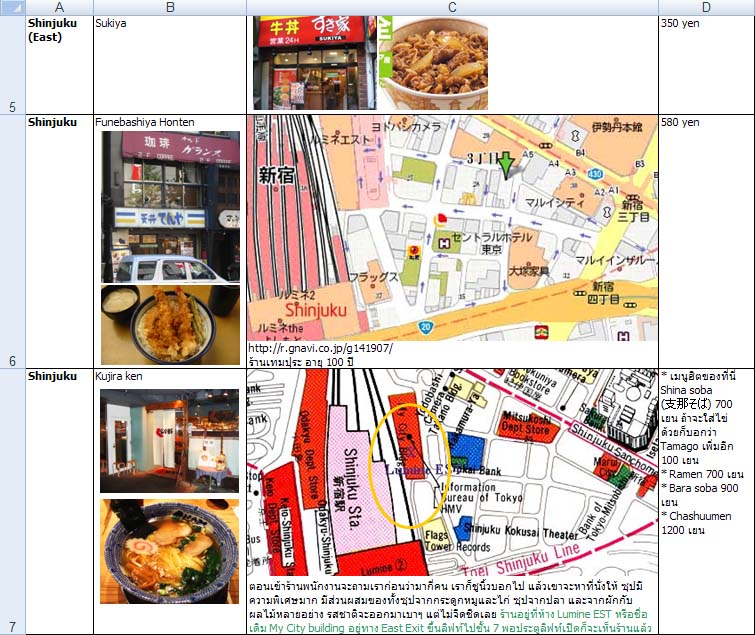
Task: Select row 5 header
Action: pyautogui.click(x=13, y=65)
